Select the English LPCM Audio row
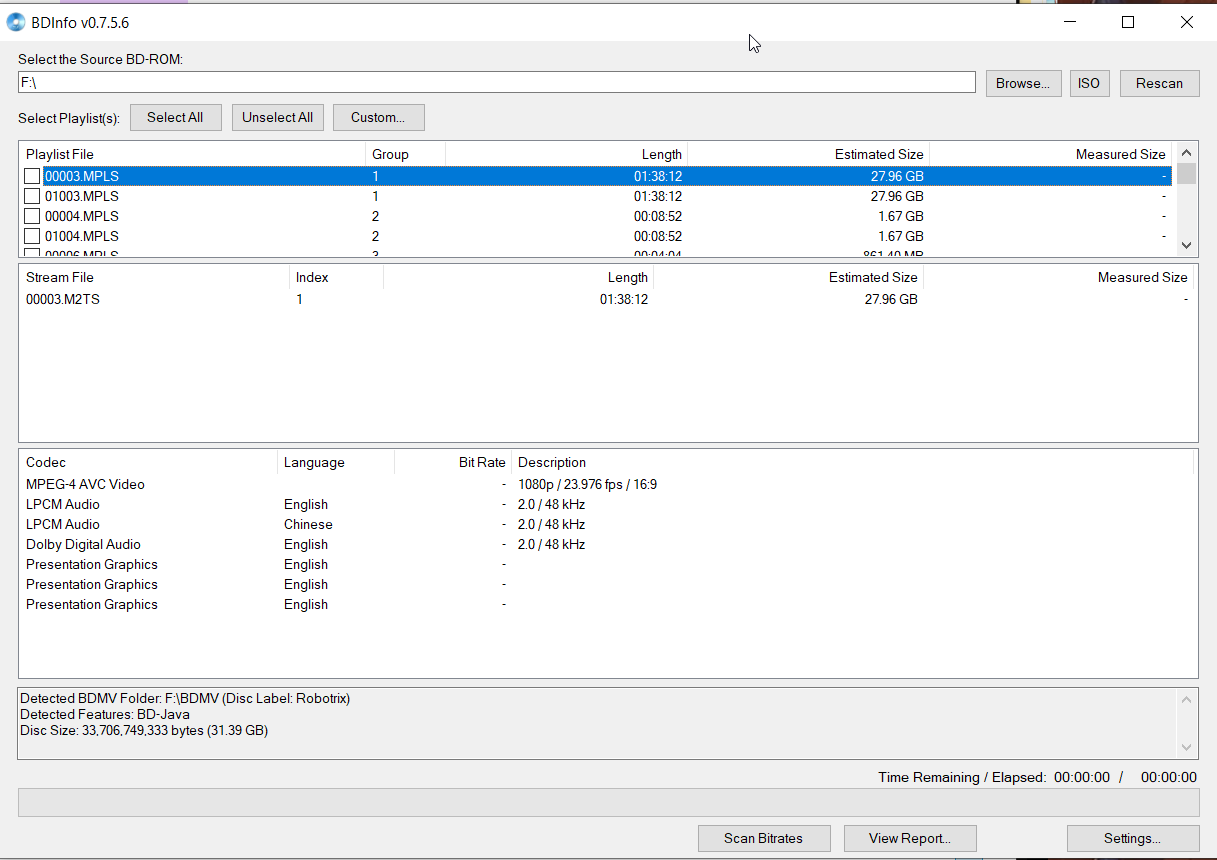 607,504
